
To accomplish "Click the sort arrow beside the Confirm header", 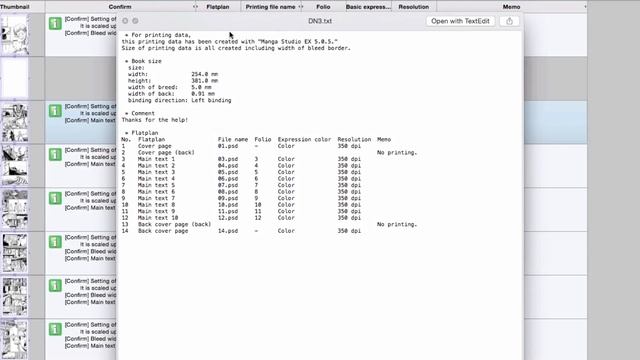I will tap(195, 7).
